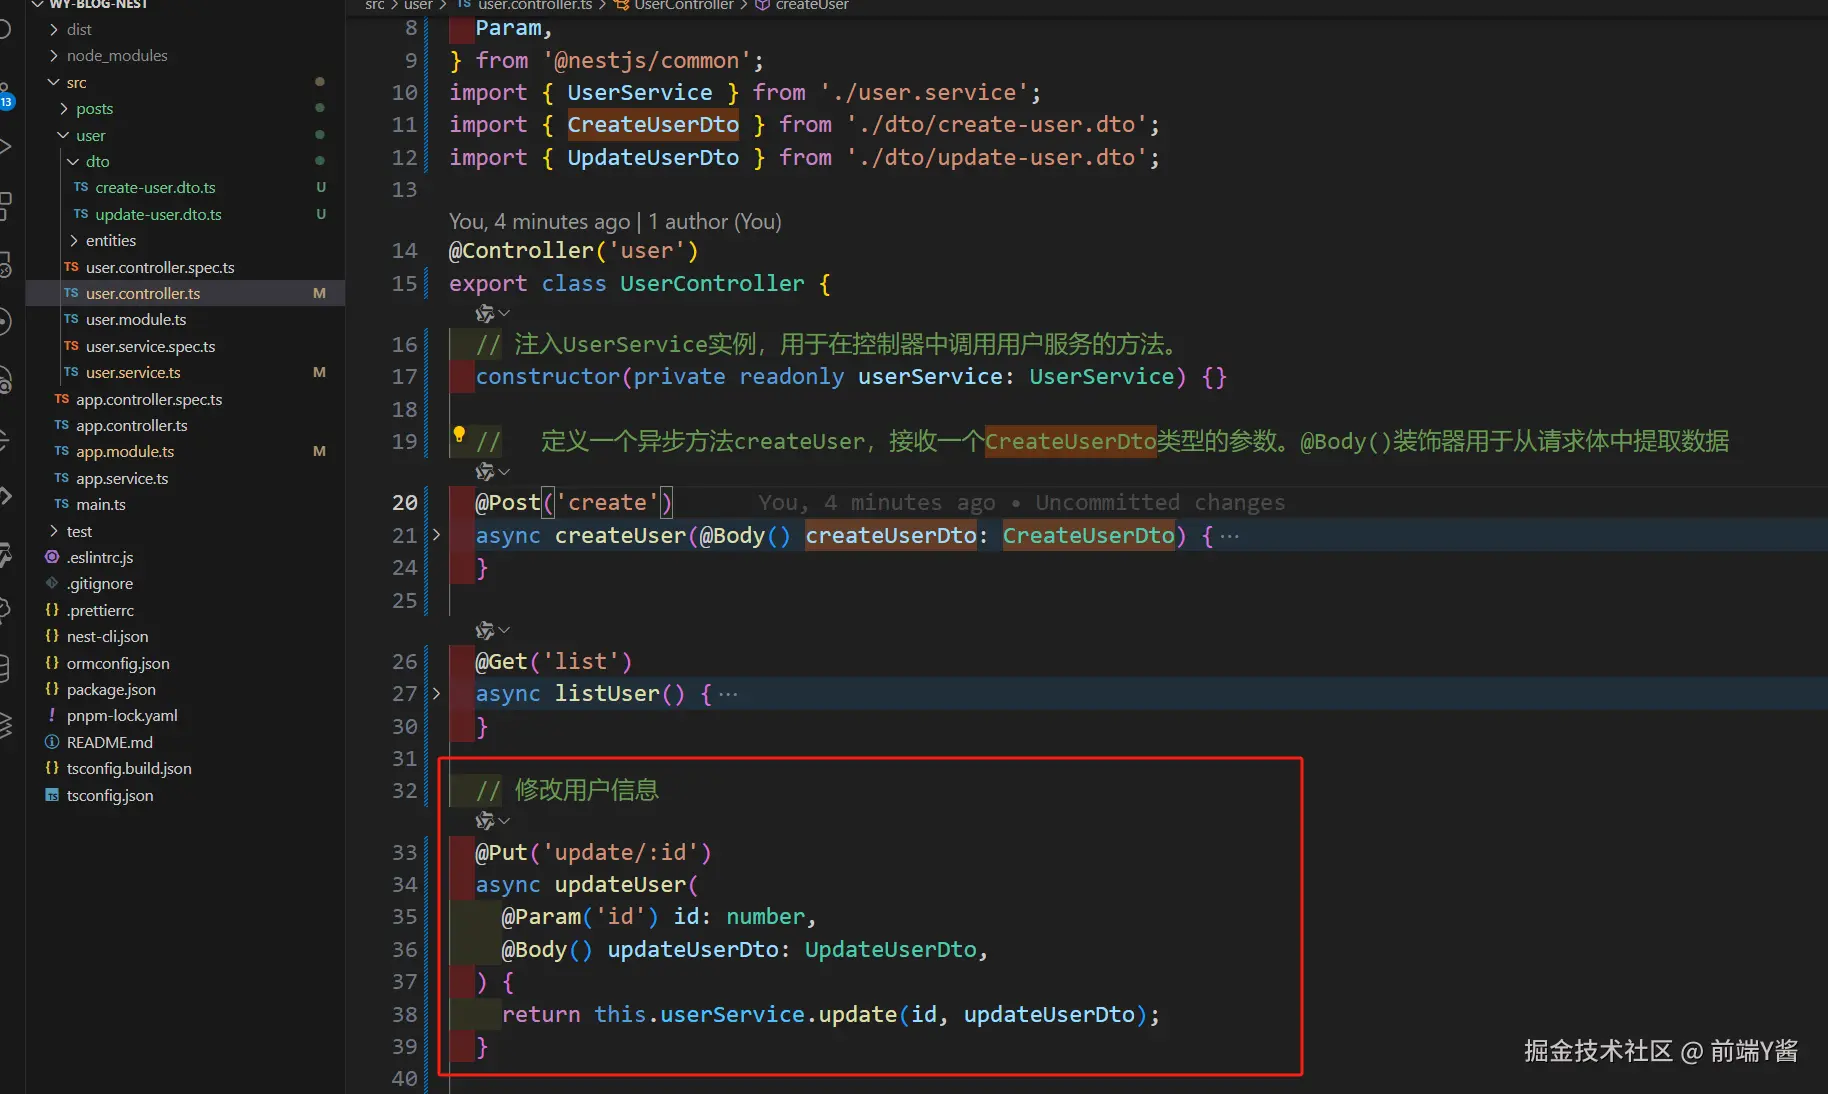Viewport: 1828px width, 1094px height.
Task: Click the user.controller.ts breadcrumb segment
Action: click(x=535, y=5)
